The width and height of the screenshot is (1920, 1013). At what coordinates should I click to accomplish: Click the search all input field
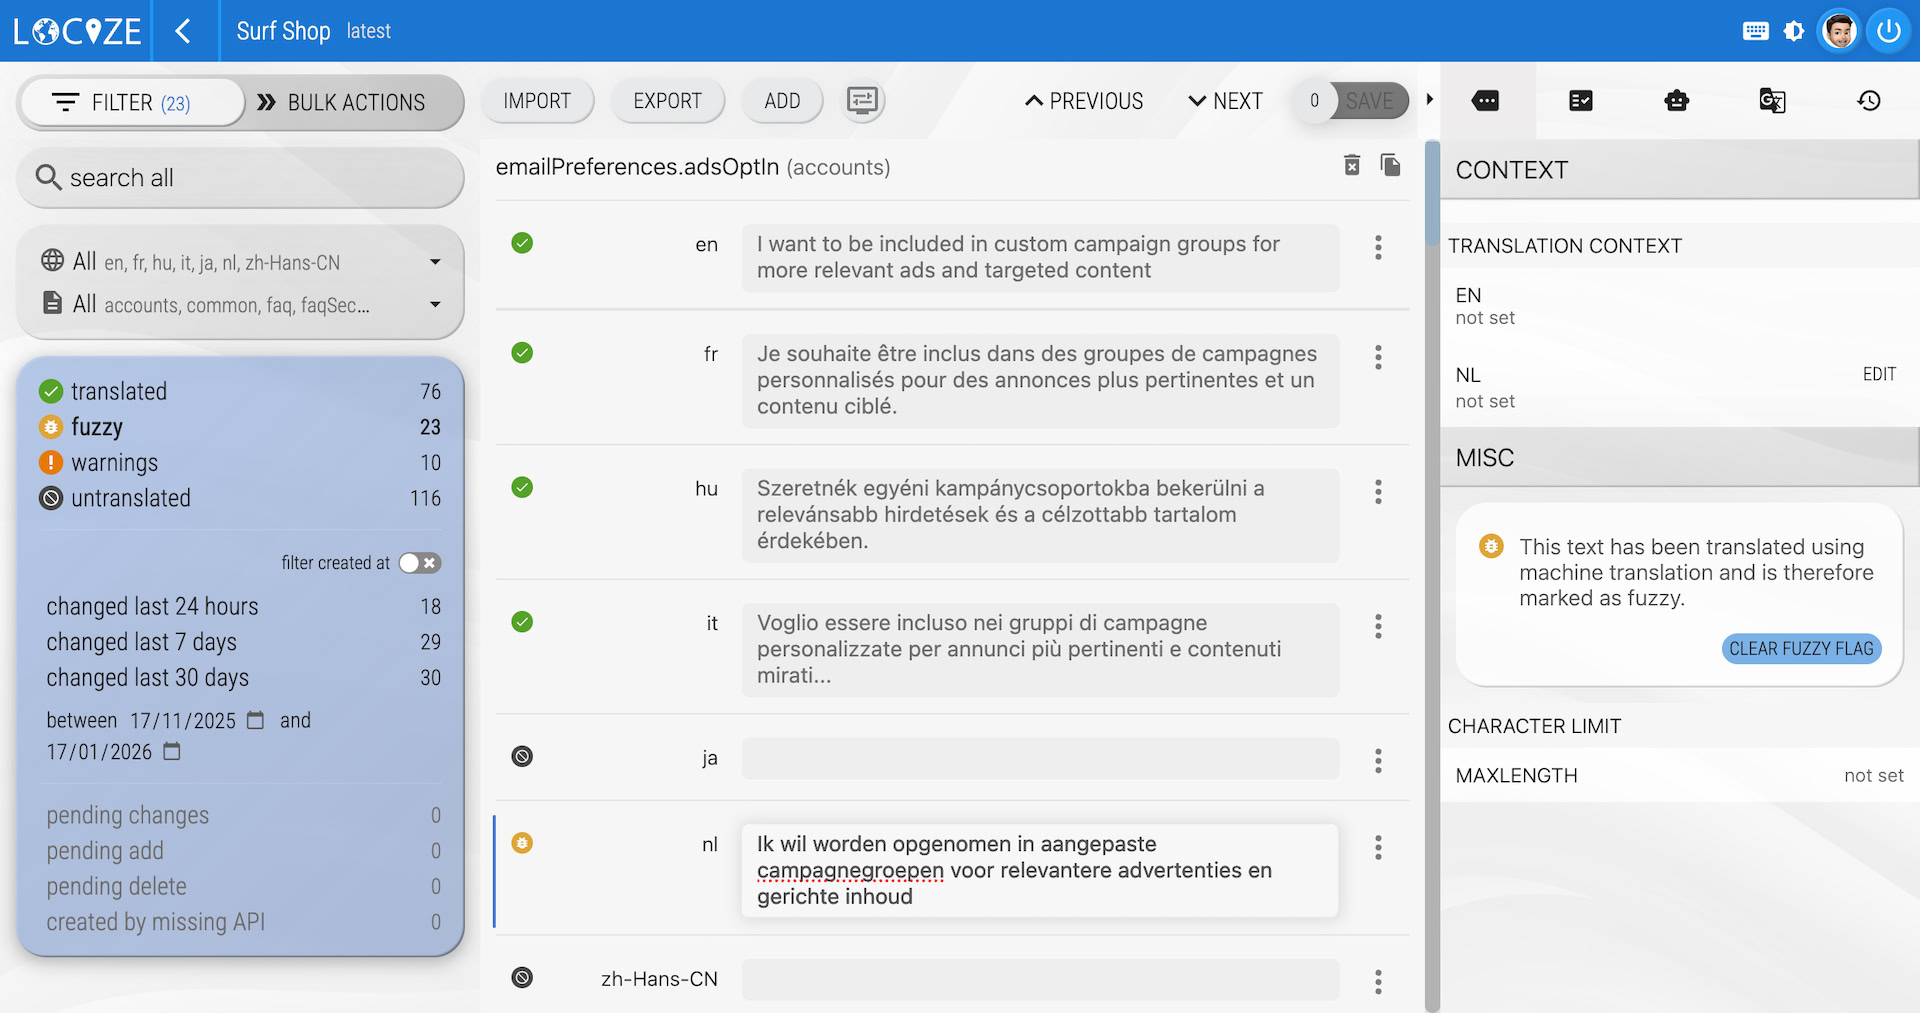(240, 178)
